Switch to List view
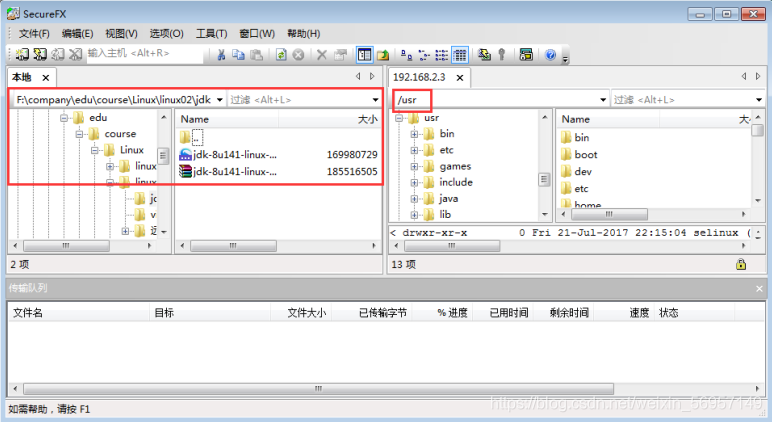772x422 pixels. pos(442,55)
